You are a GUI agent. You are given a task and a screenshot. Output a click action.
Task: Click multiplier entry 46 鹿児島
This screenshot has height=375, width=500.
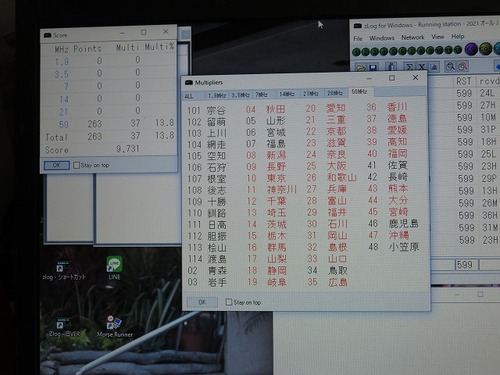pyautogui.click(x=393, y=223)
